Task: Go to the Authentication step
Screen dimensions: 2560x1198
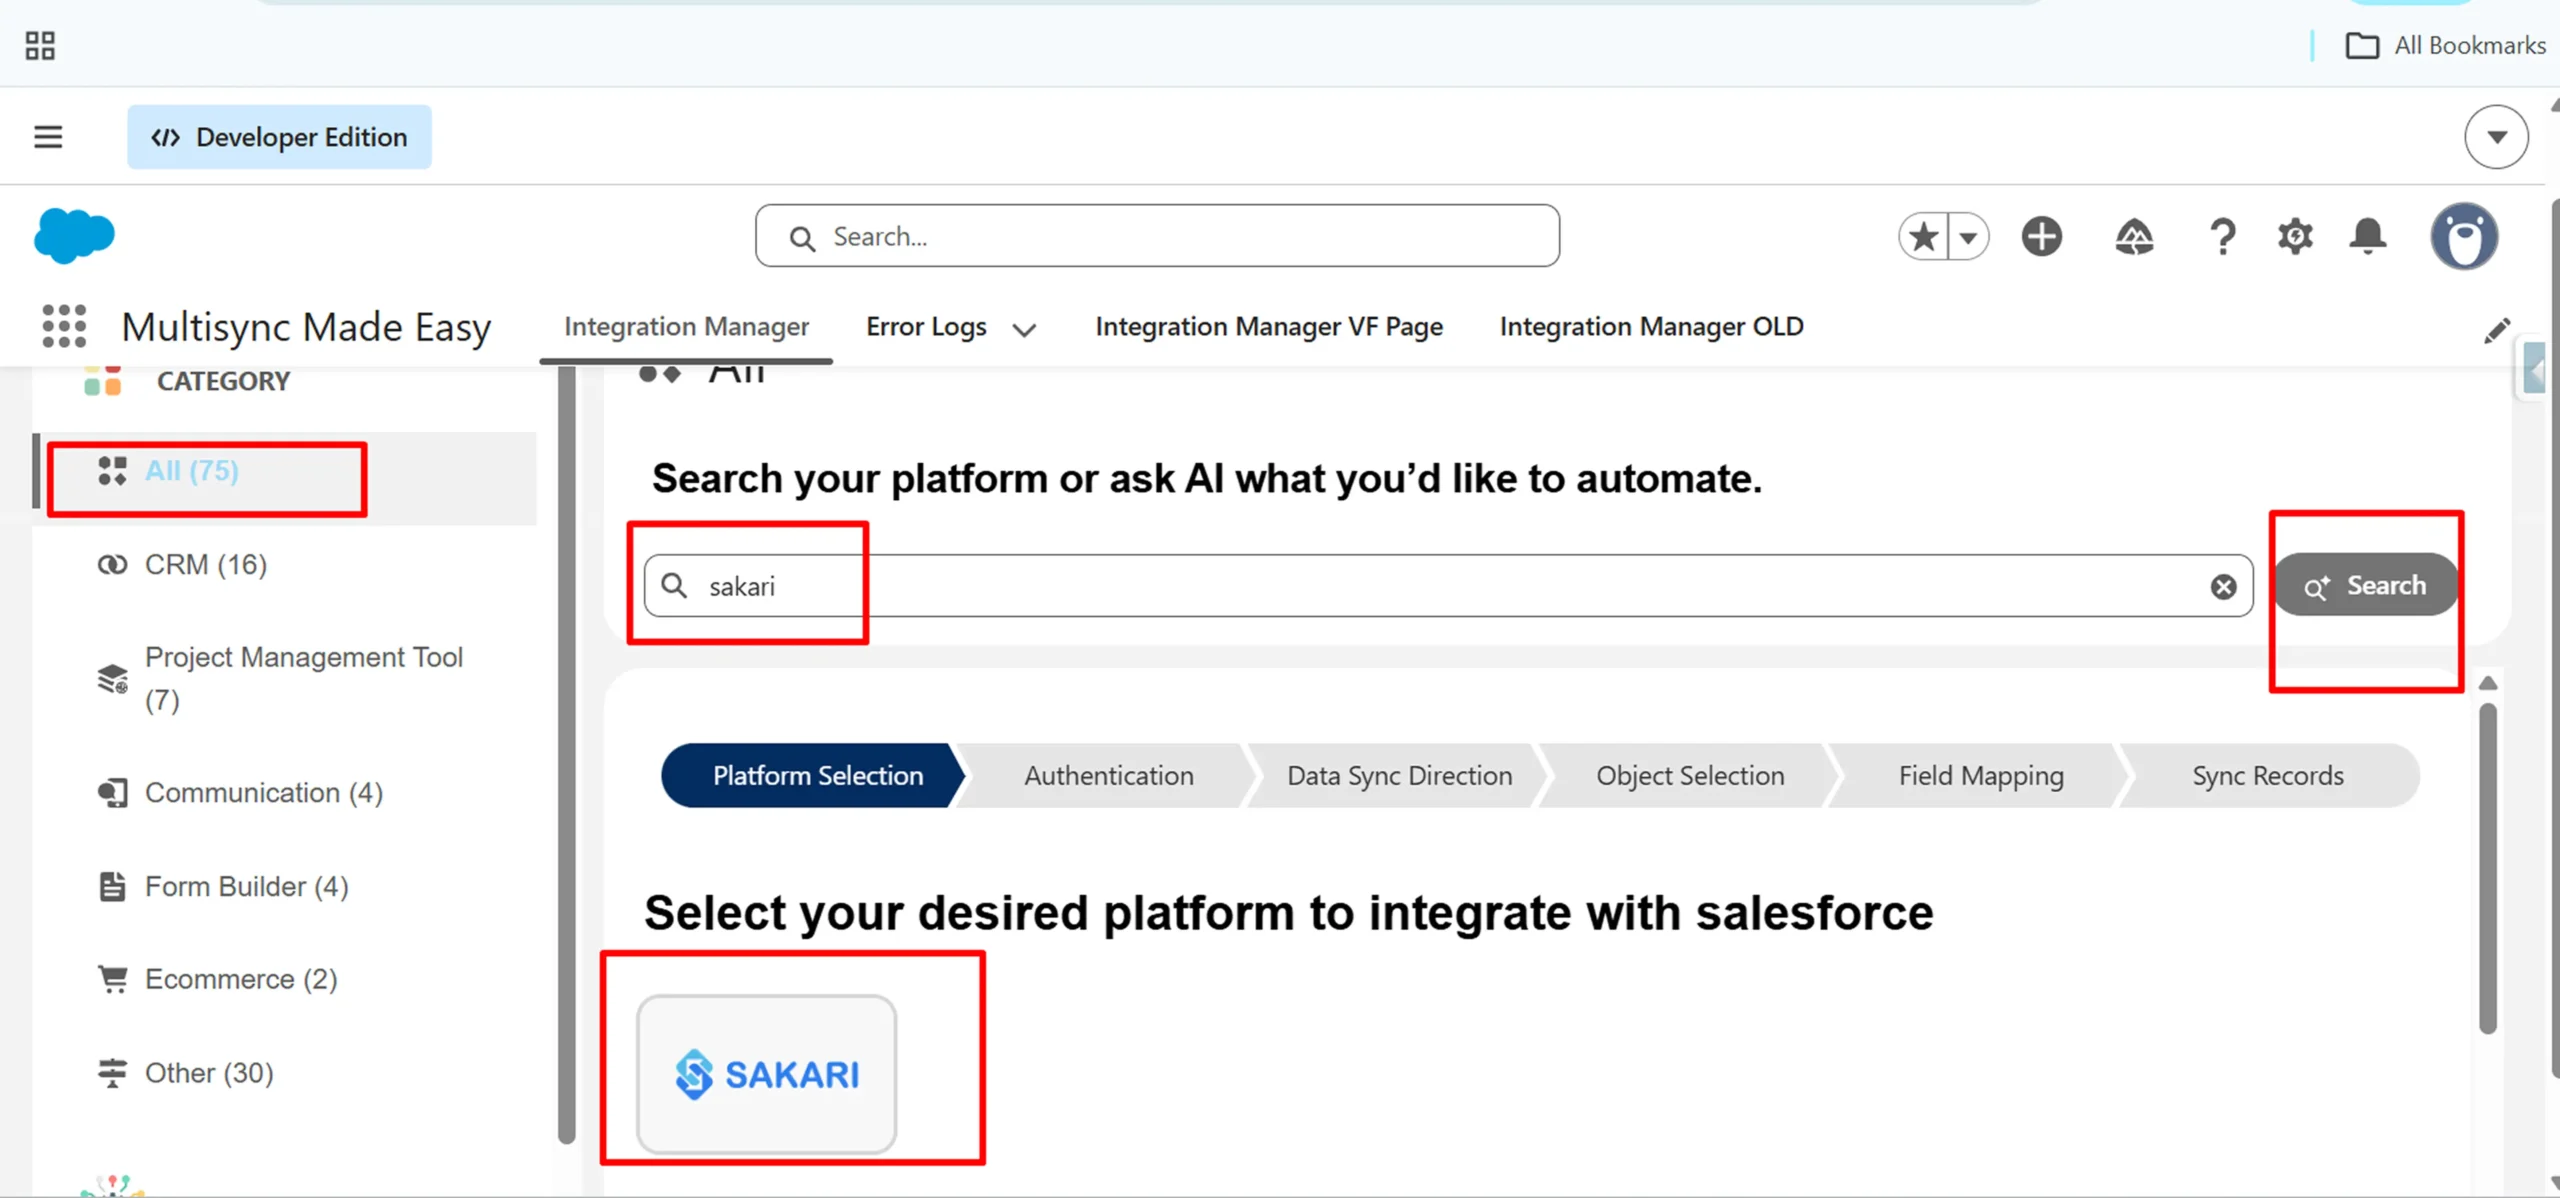Action: [x=1108, y=776]
